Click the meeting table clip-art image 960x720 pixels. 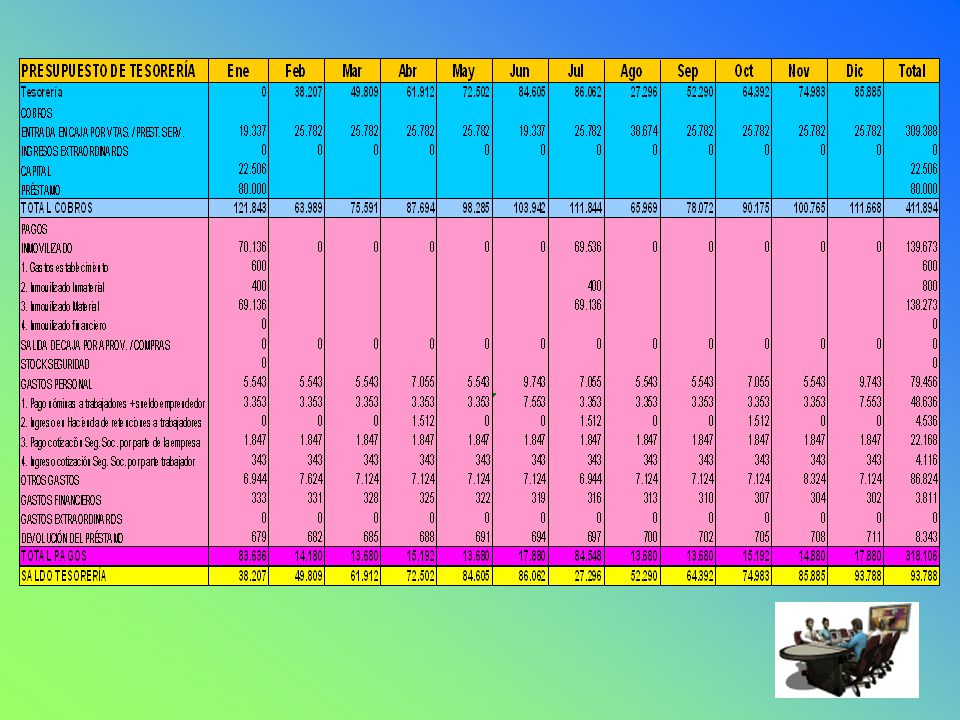click(x=847, y=650)
